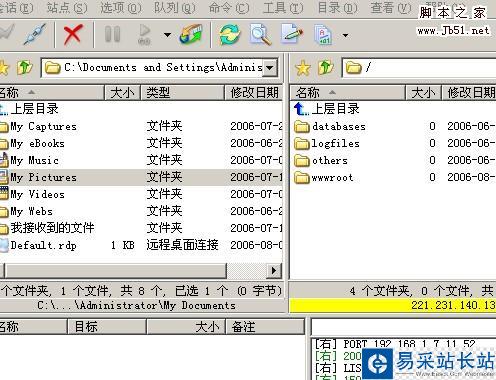Screen dimensions: 496x380
Task: Open the 查看(V) menu
Action: pos(391,7)
